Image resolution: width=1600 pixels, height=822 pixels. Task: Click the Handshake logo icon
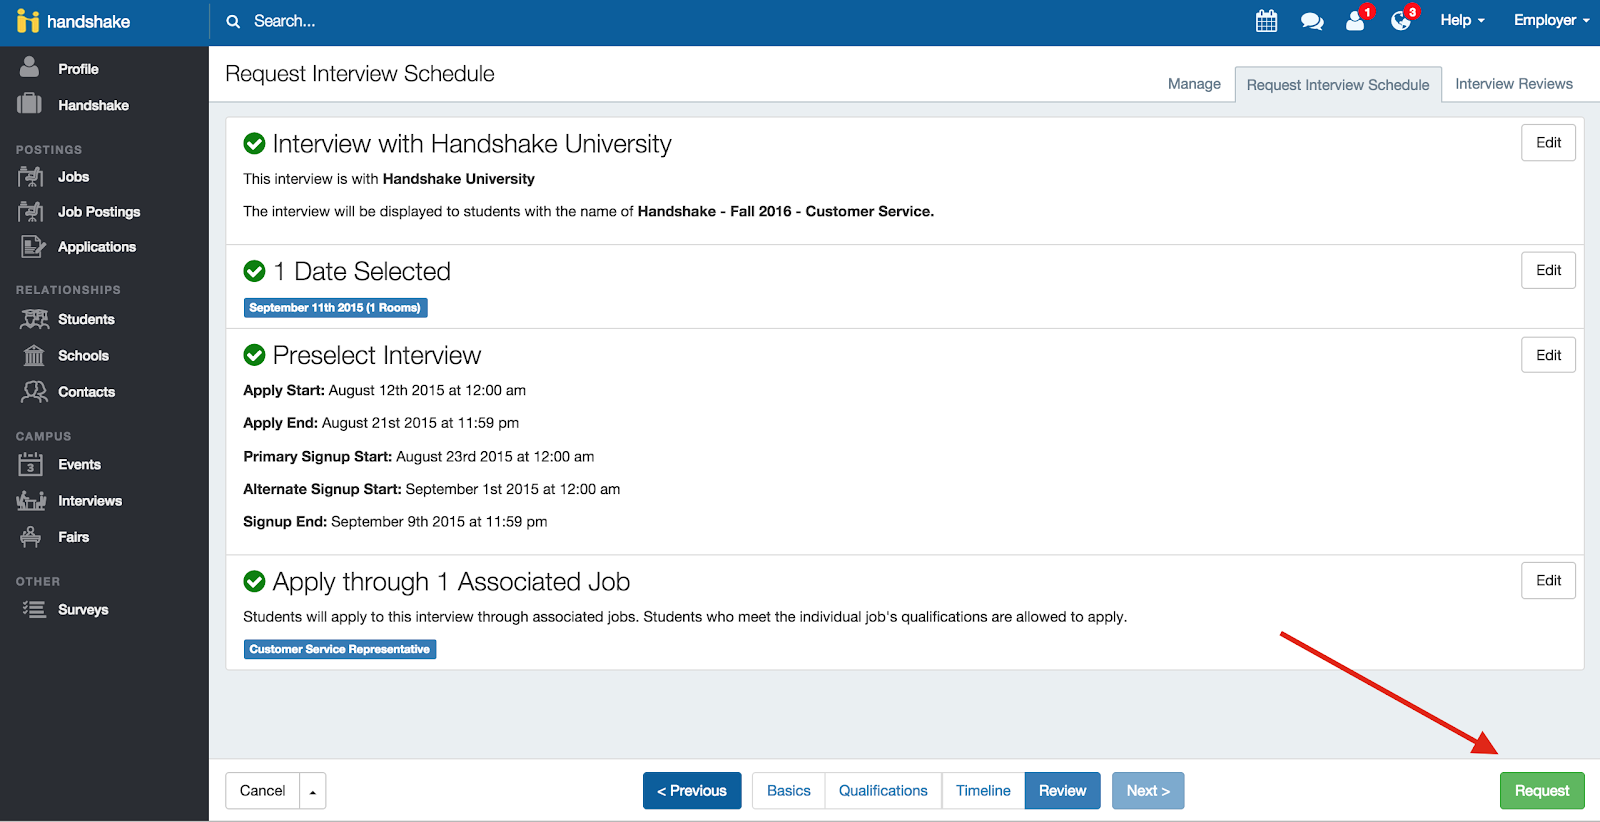pos(28,21)
